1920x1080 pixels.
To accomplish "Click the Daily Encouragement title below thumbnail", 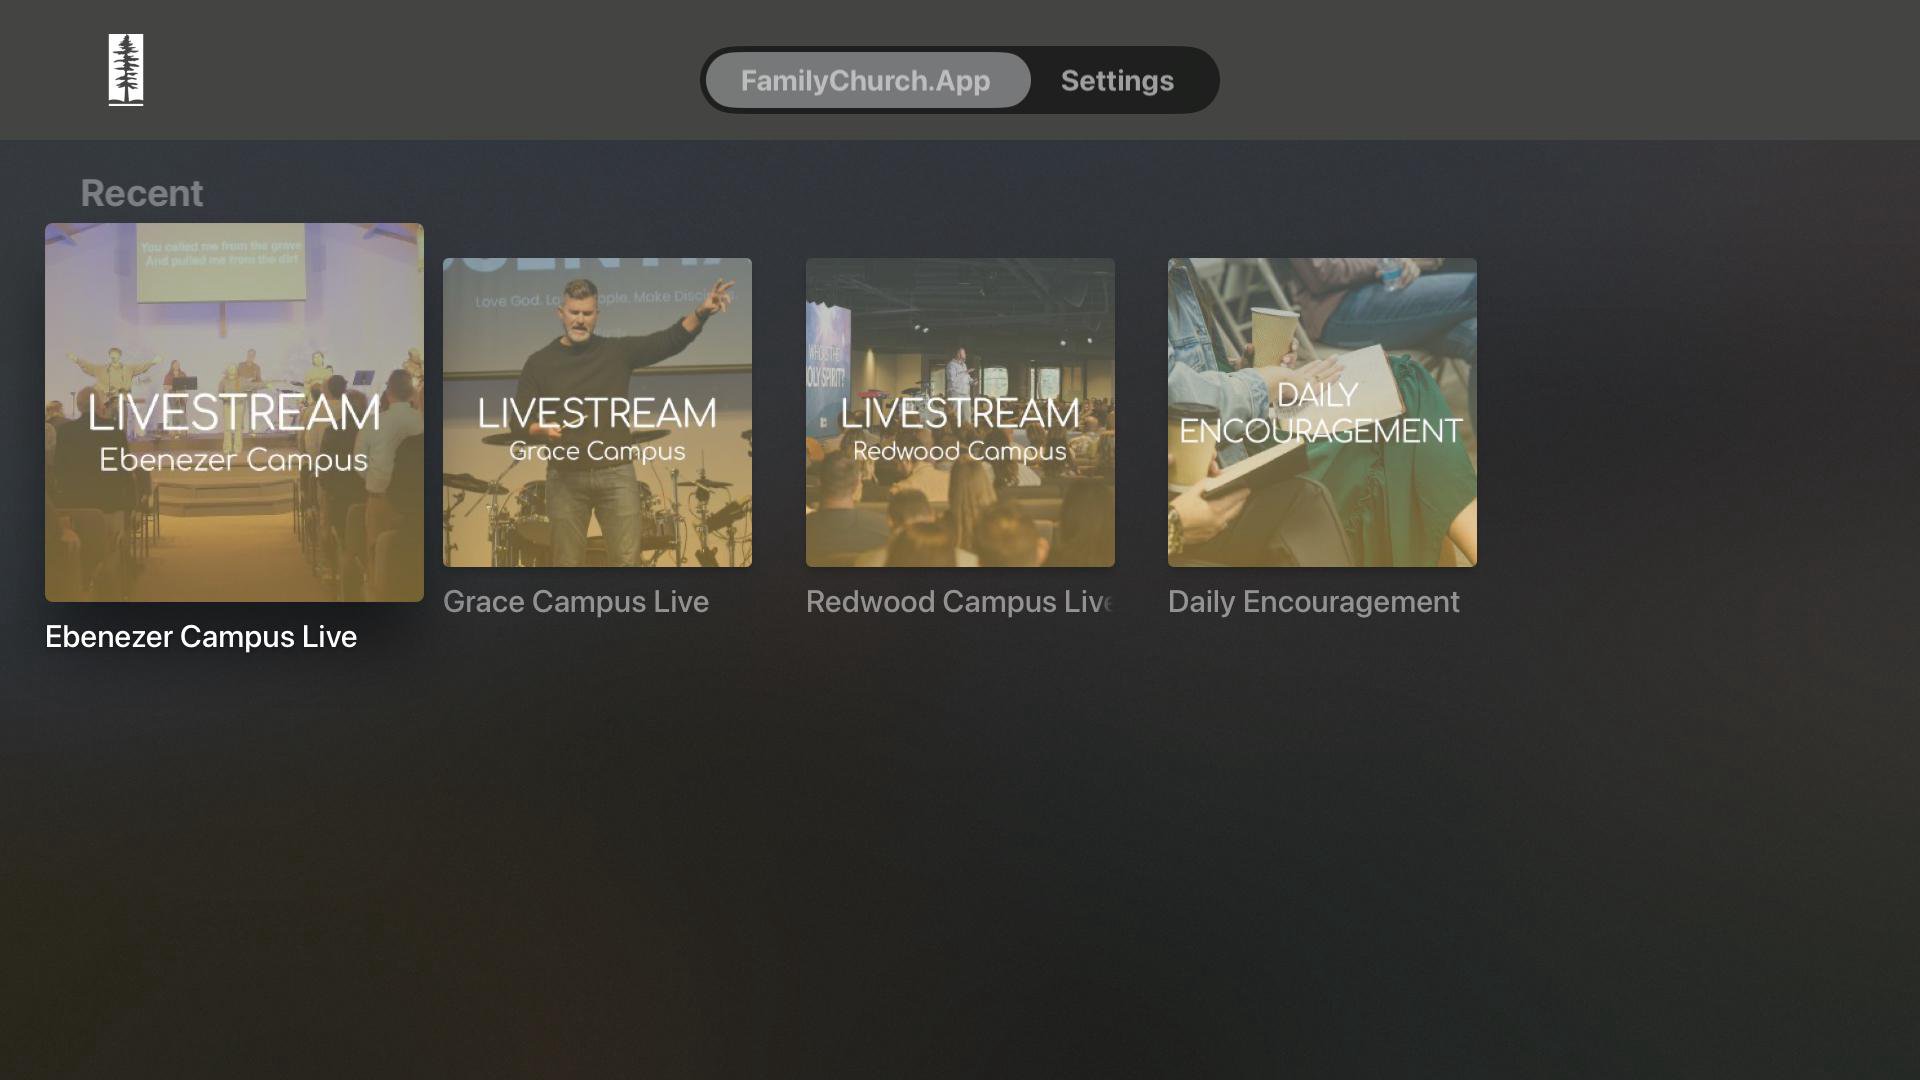I will tap(1314, 602).
